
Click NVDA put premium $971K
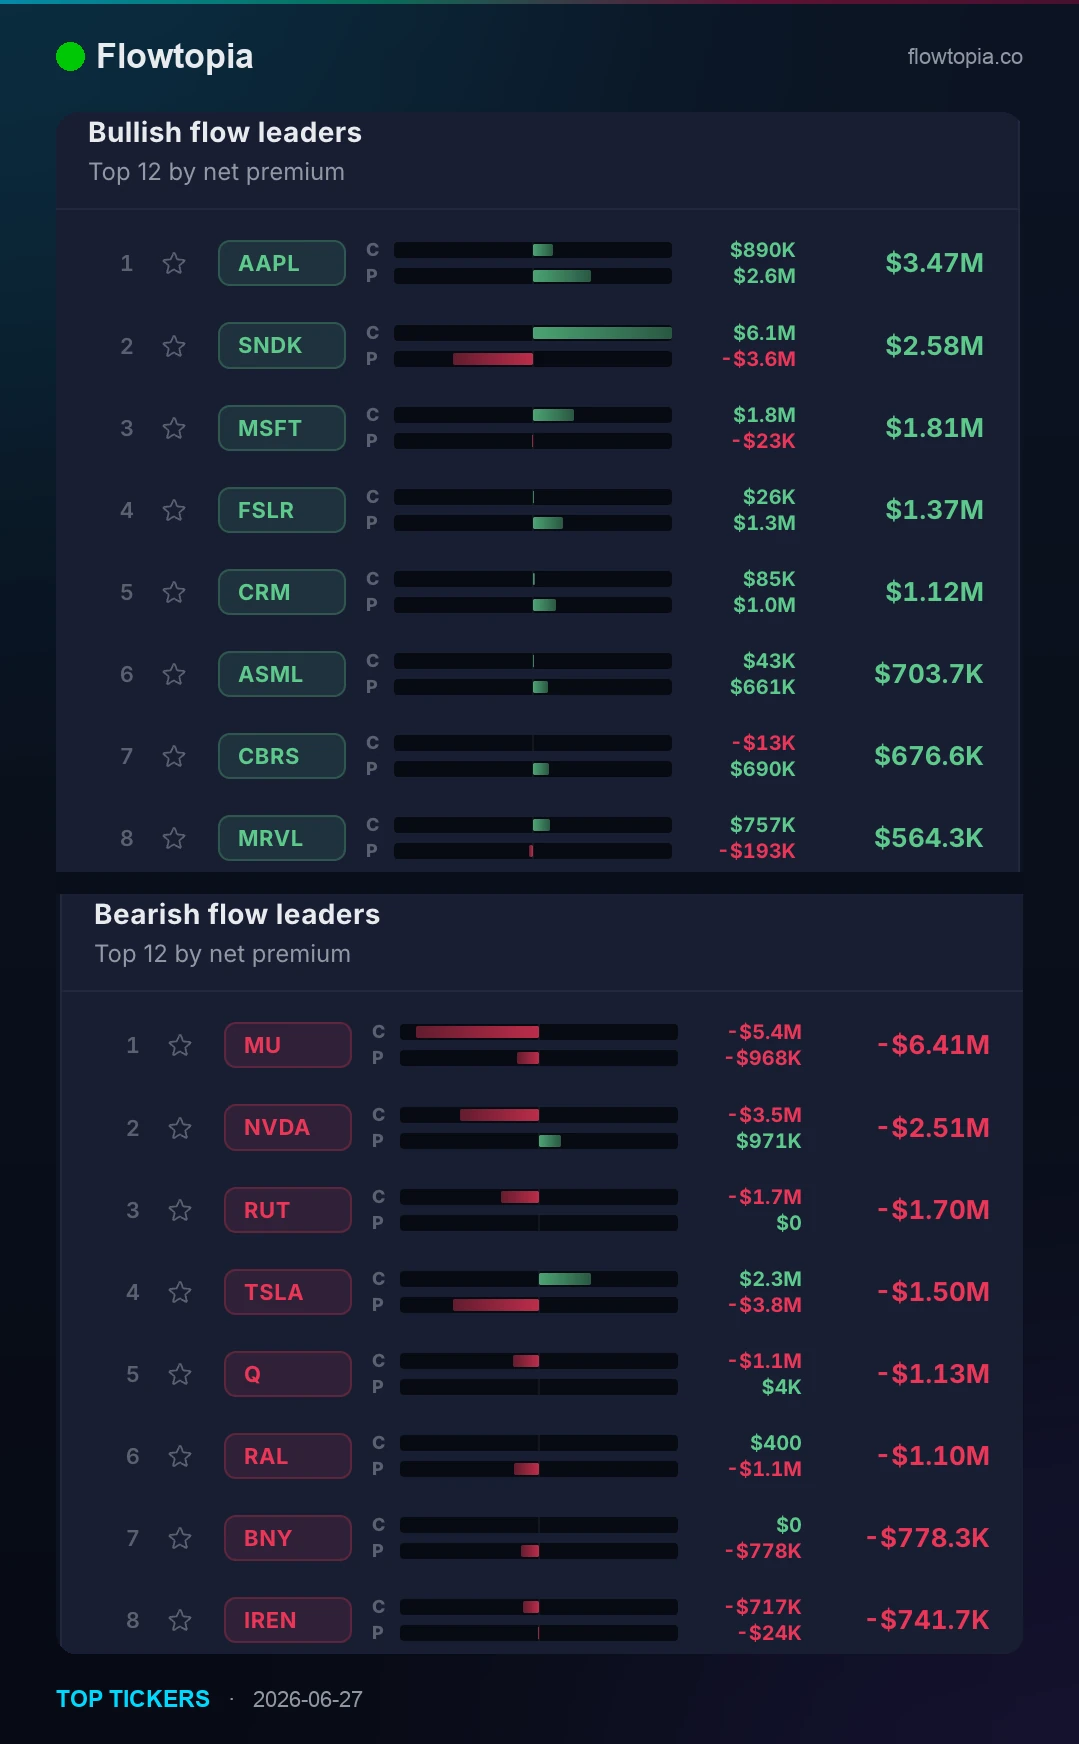pos(769,1141)
